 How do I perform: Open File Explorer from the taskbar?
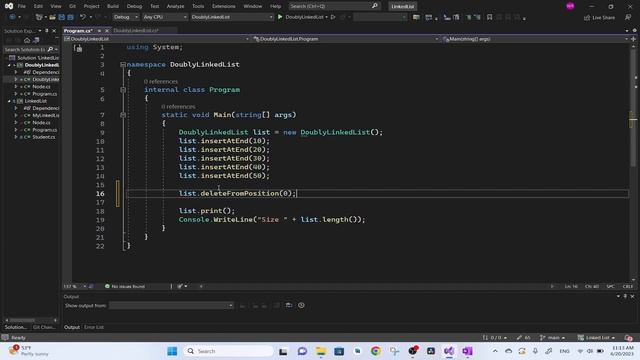pyautogui.click(x=321, y=351)
